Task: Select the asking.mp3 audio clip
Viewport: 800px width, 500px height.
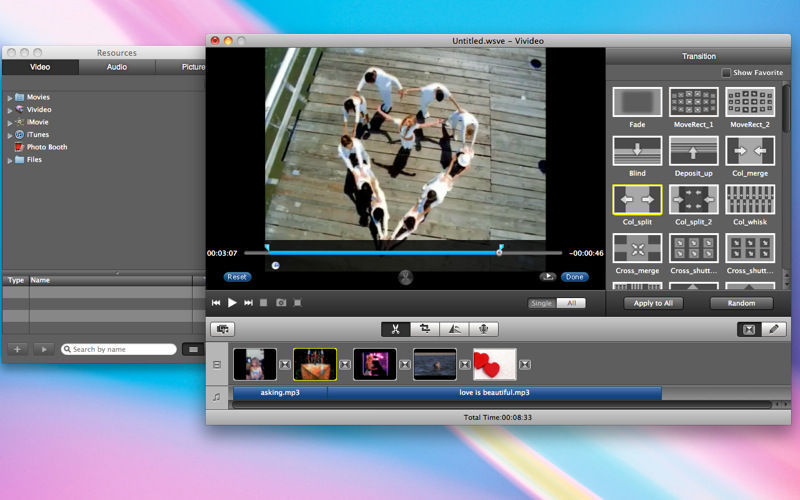Action: coord(280,393)
